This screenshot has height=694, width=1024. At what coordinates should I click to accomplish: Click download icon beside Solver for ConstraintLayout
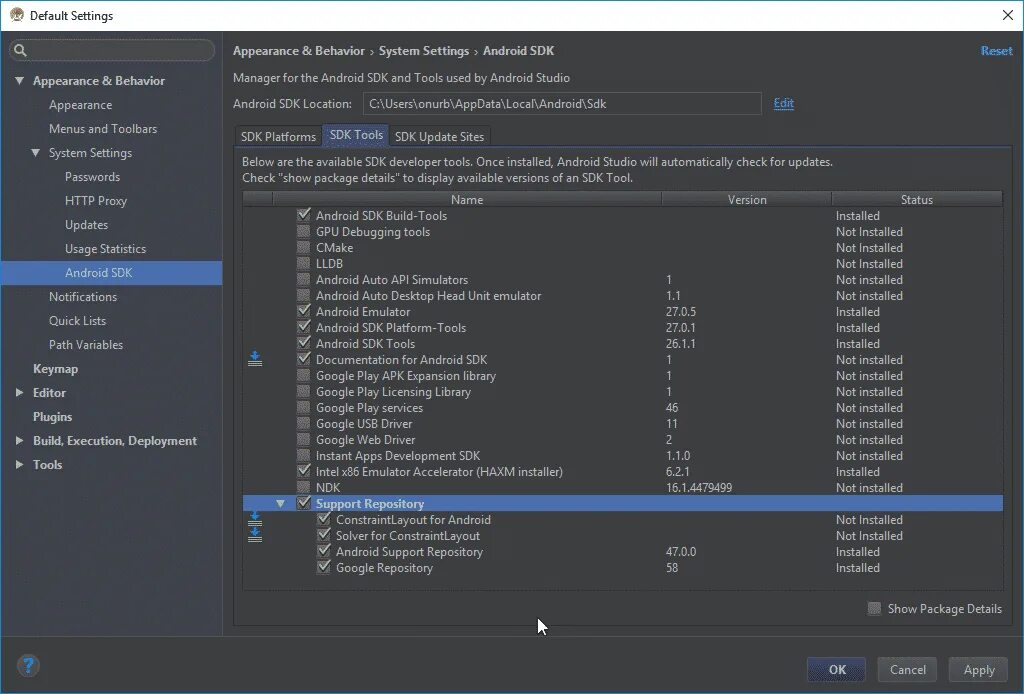tap(255, 535)
